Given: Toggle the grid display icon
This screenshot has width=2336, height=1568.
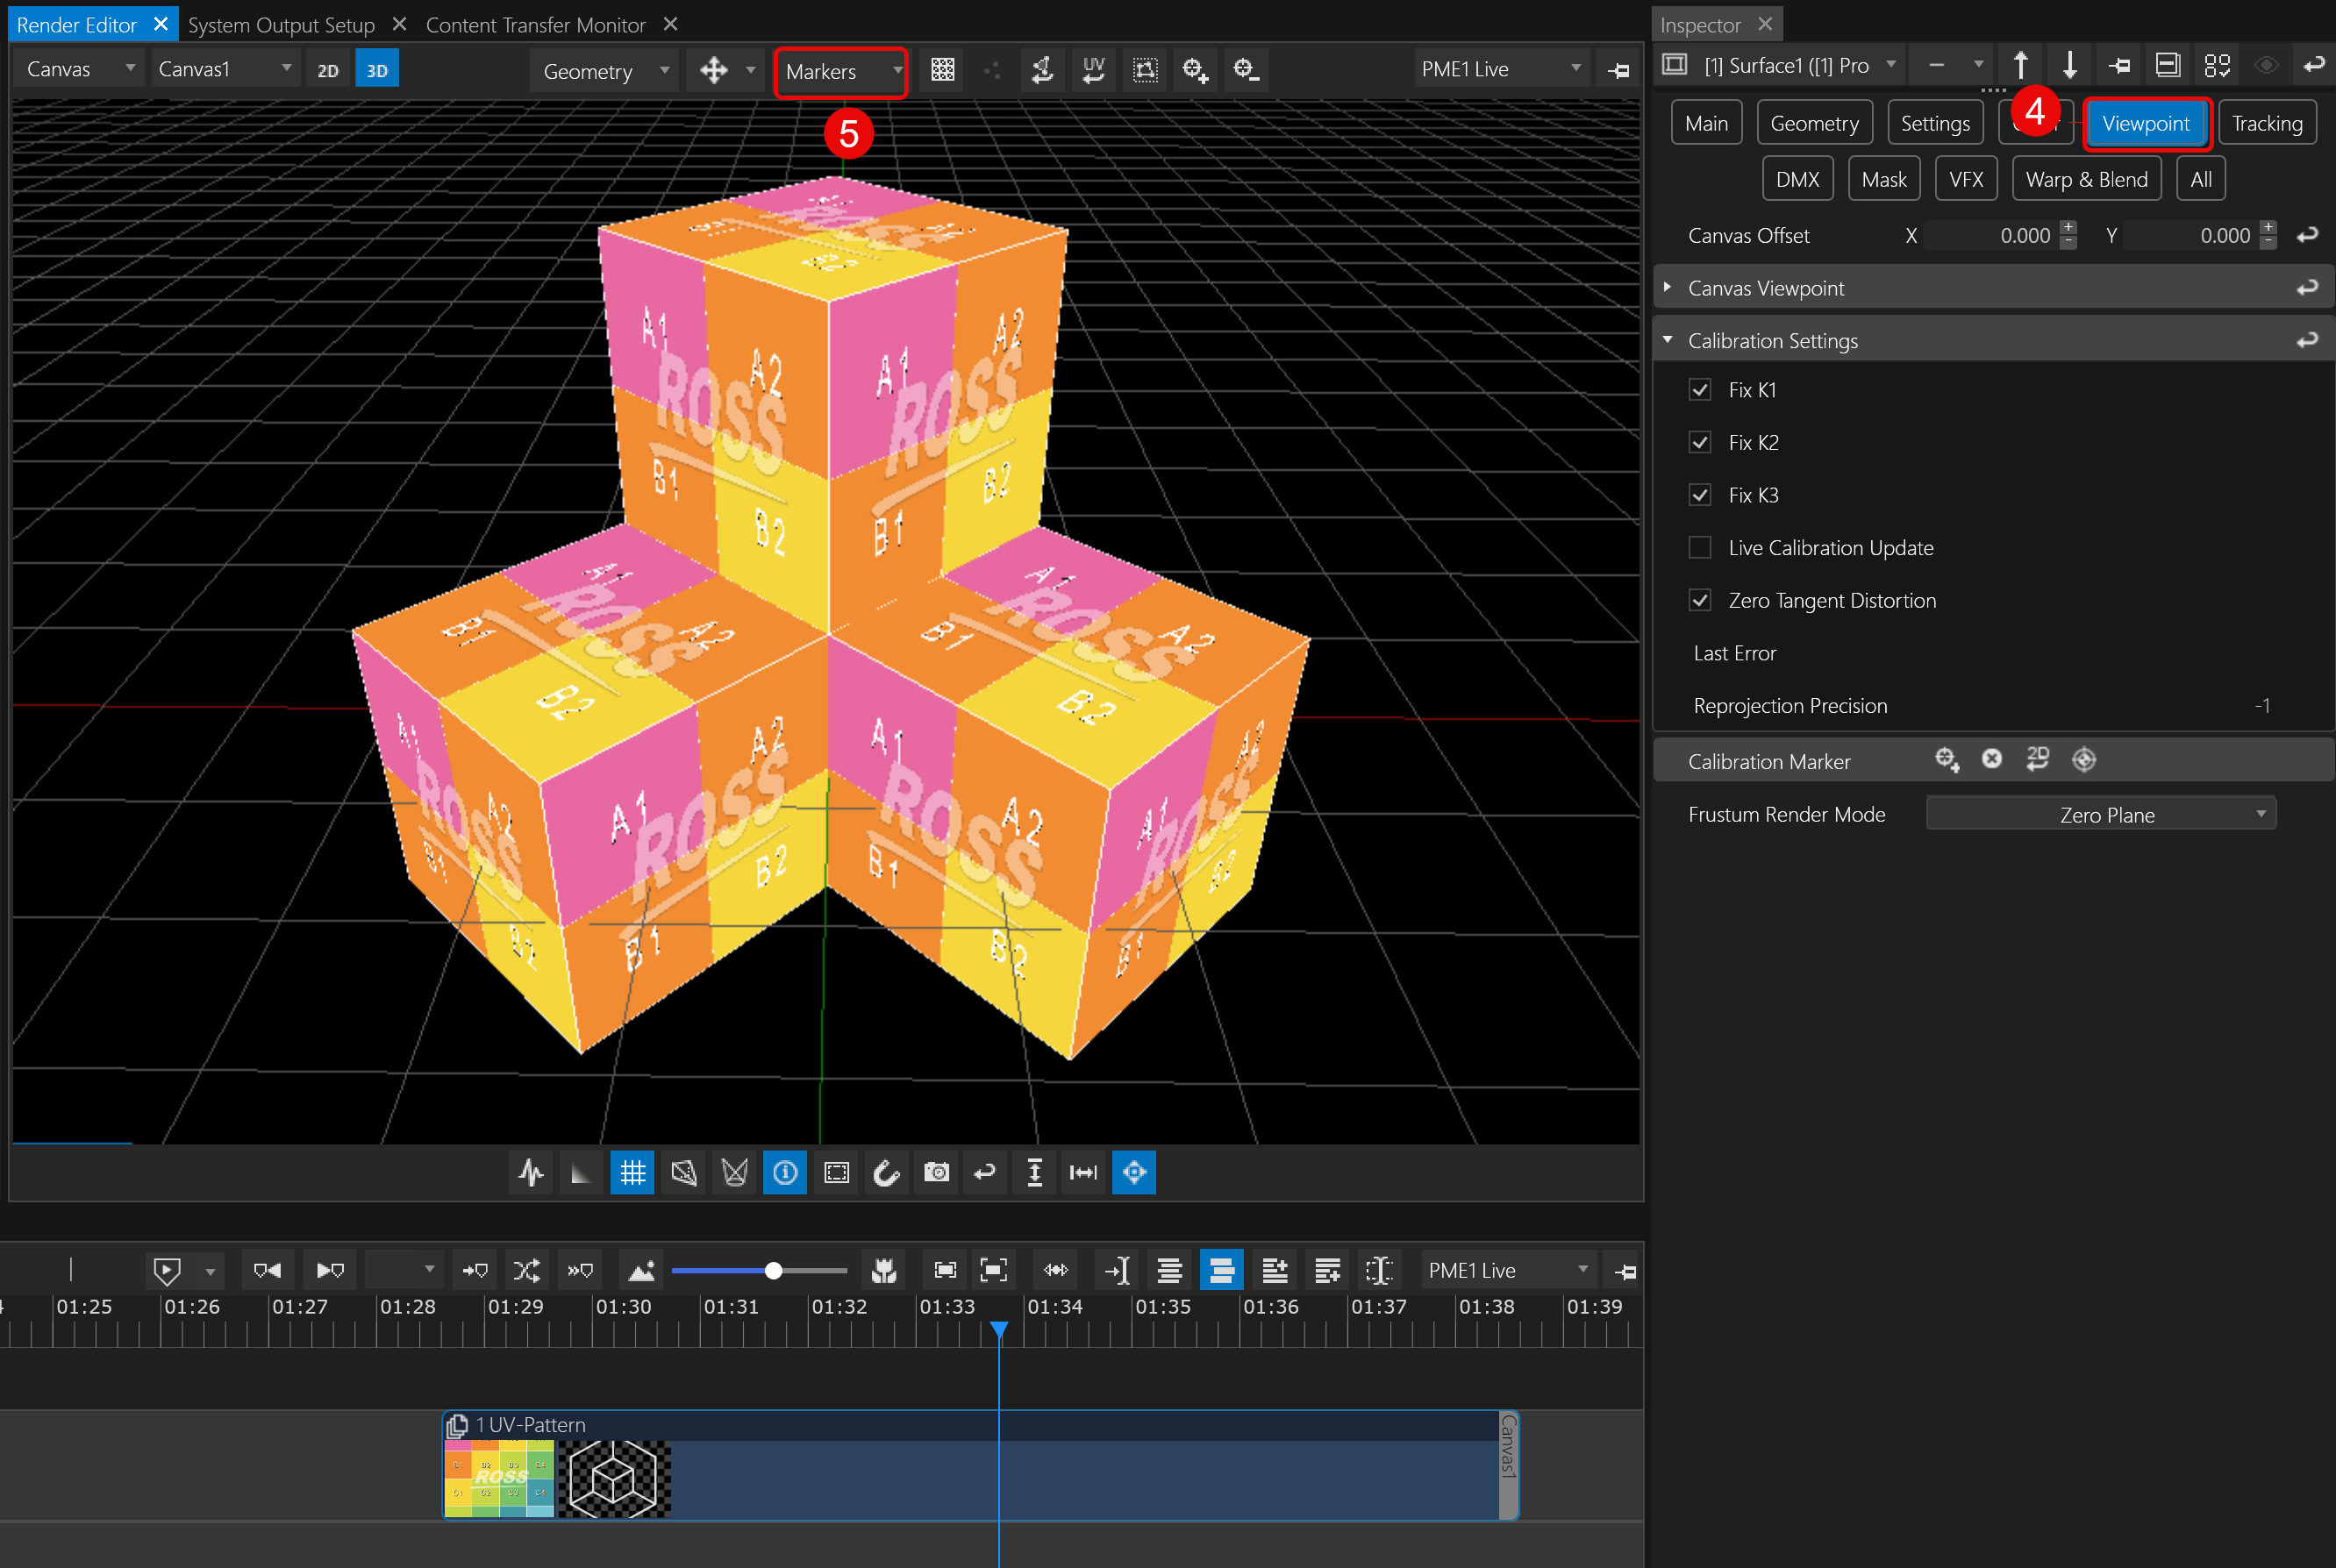Looking at the screenshot, I should (632, 1172).
